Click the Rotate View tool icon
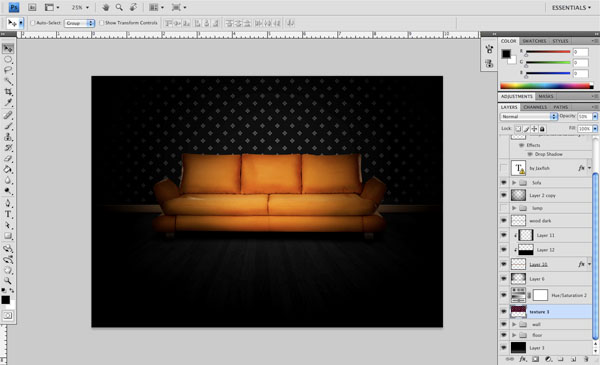The image size is (600, 365). pos(133,7)
